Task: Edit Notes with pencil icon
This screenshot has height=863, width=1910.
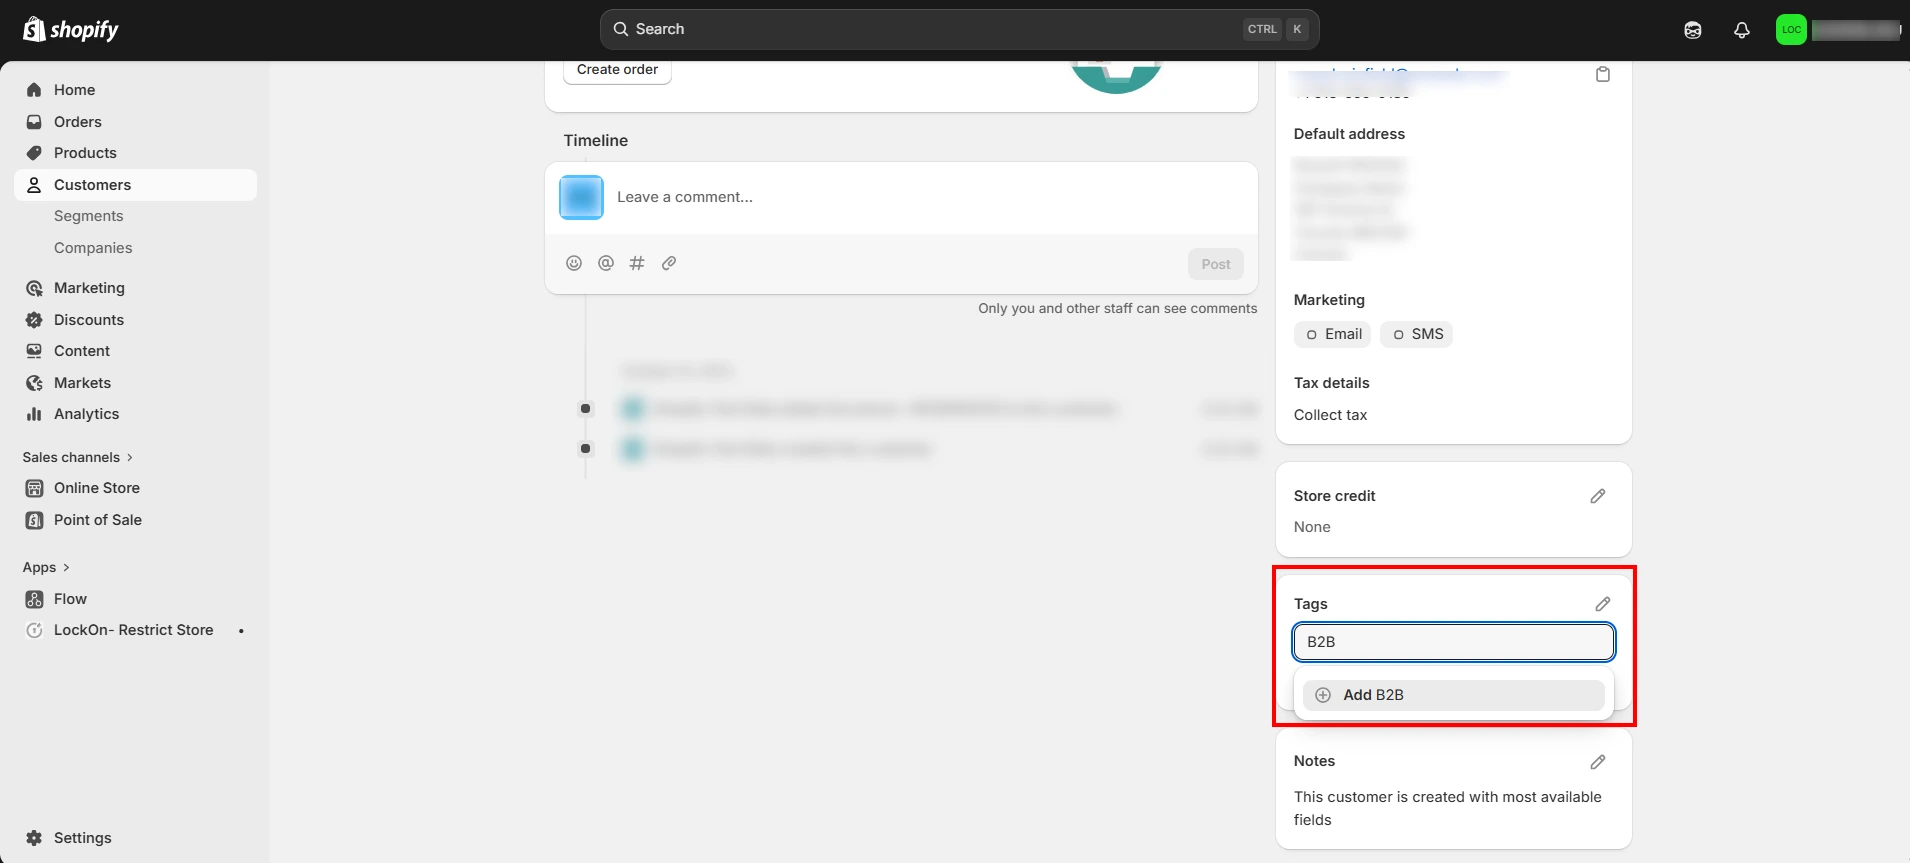Action: [x=1598, y=762]
